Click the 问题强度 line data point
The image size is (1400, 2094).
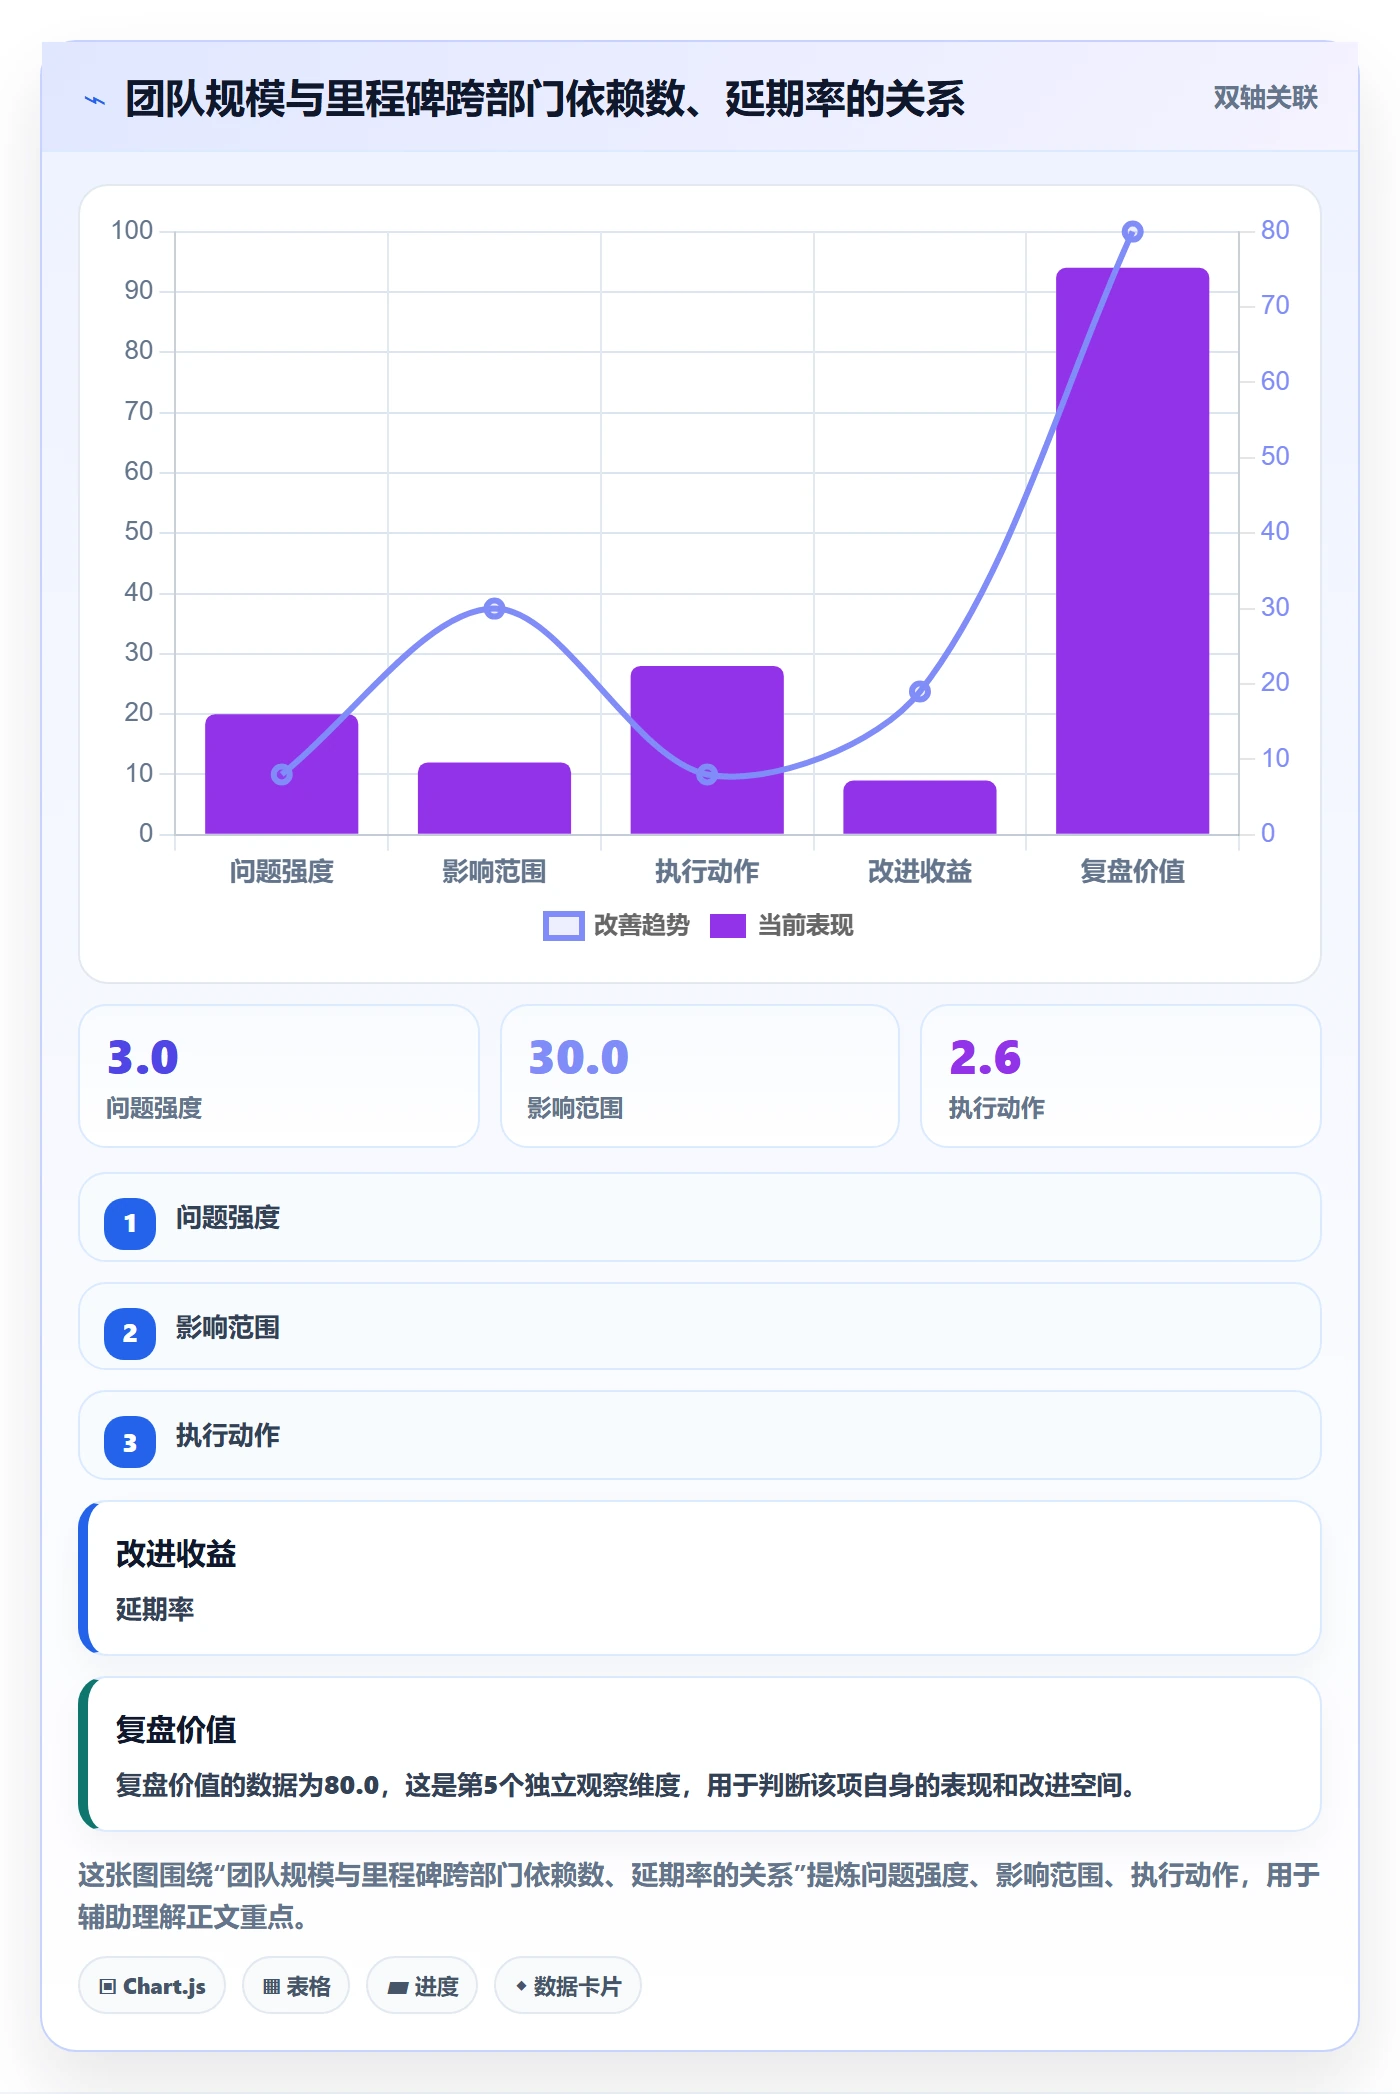(x=282, y=774)
